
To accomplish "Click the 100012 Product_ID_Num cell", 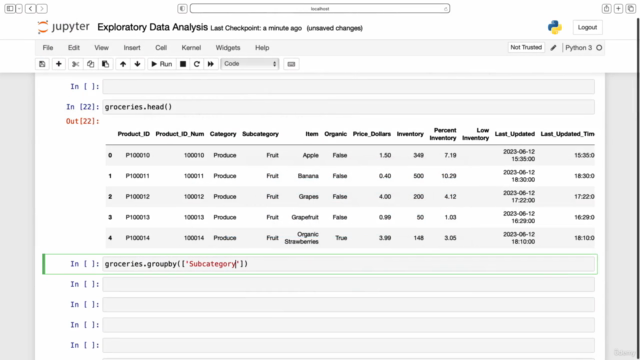I will coord(194,197).
